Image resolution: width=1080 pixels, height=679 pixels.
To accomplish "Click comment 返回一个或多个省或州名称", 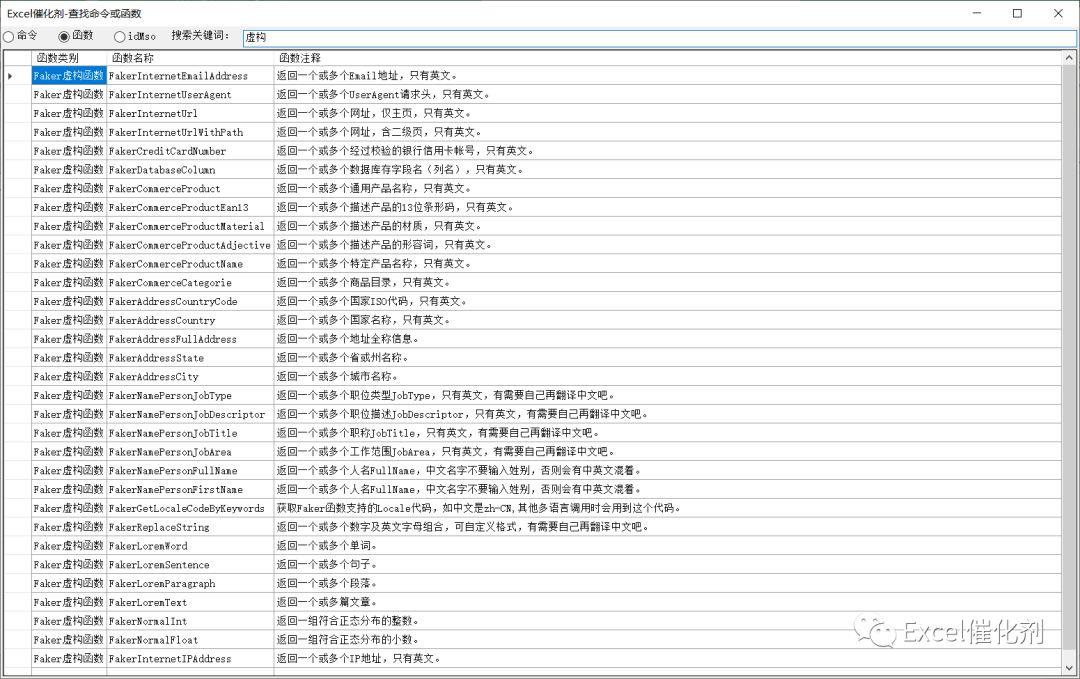I will pyautogui.click(x=667, y=358).
